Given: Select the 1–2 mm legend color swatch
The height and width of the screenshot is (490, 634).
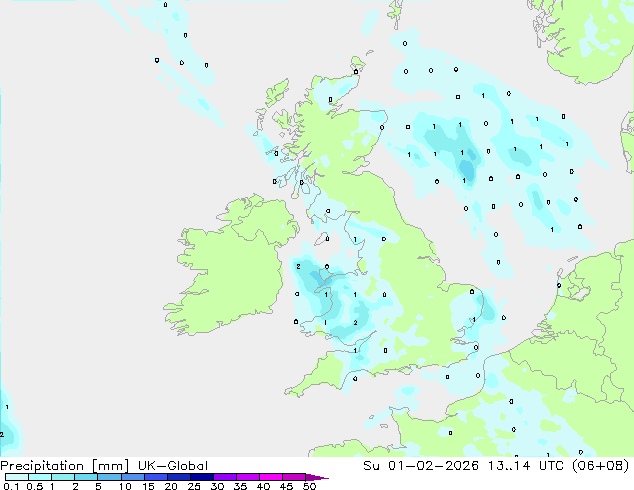Looking at the screenshot, I should coord(63,477).
